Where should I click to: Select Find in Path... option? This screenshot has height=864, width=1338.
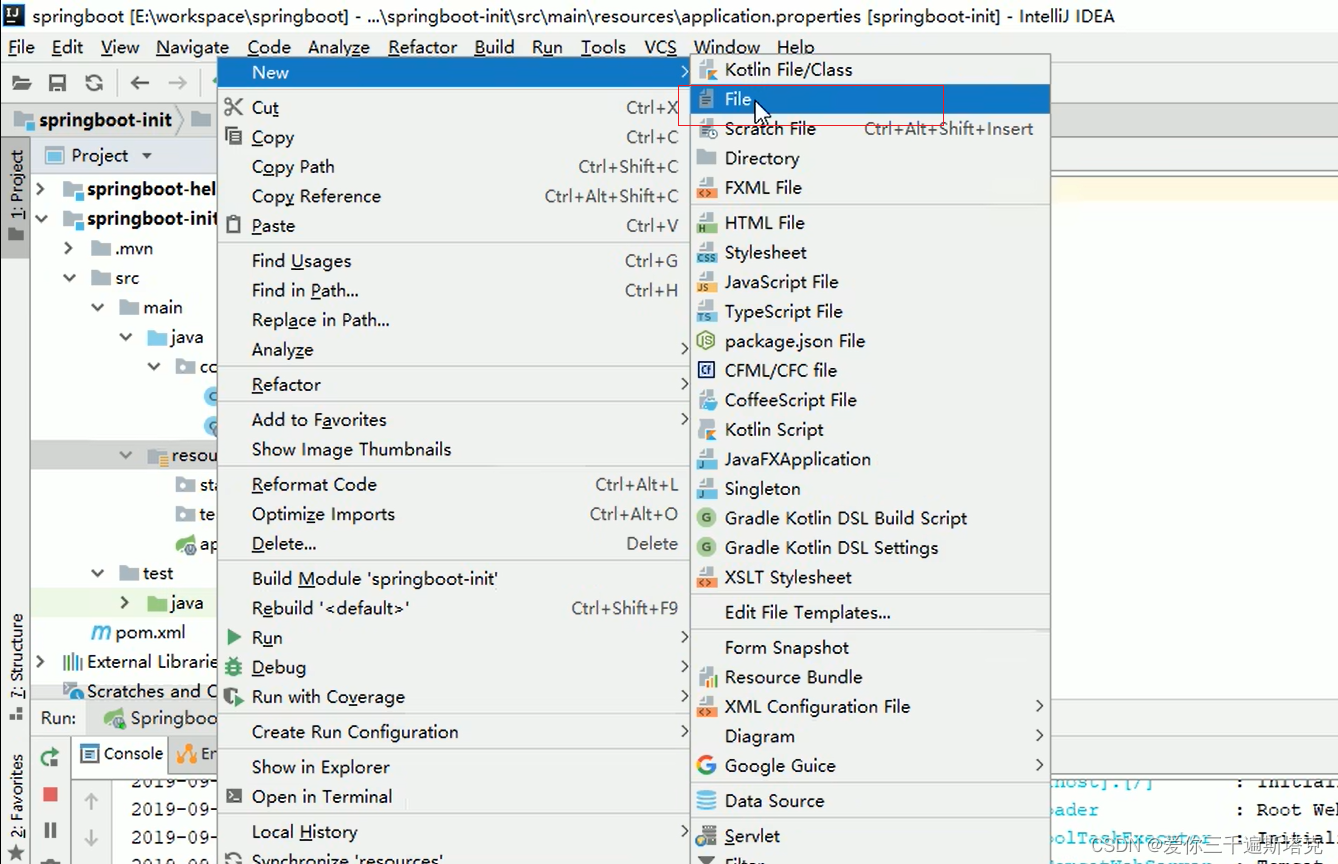453,291
